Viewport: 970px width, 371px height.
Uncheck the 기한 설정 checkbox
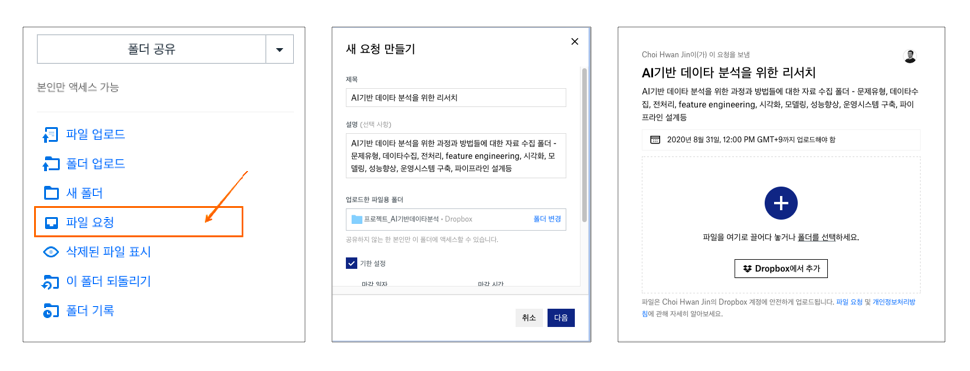(x=351, y=263)
